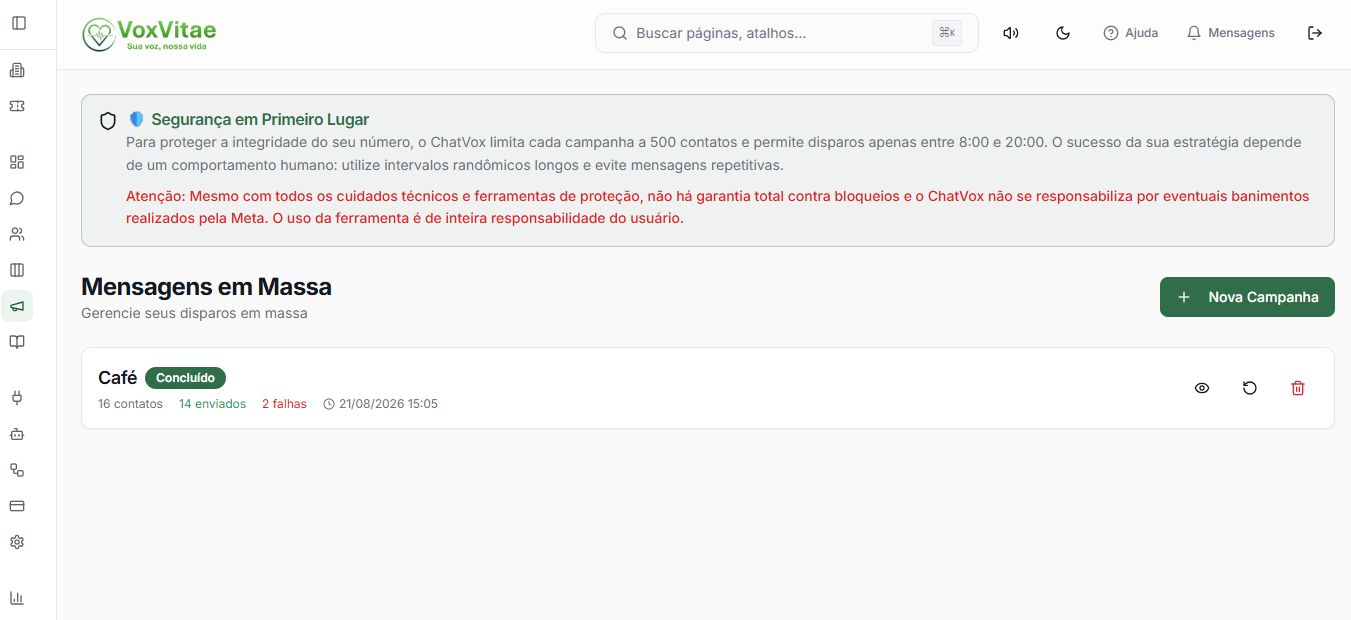
Task: Click the ⌘K shortcut badge
Action: click(x=947, y=33)
